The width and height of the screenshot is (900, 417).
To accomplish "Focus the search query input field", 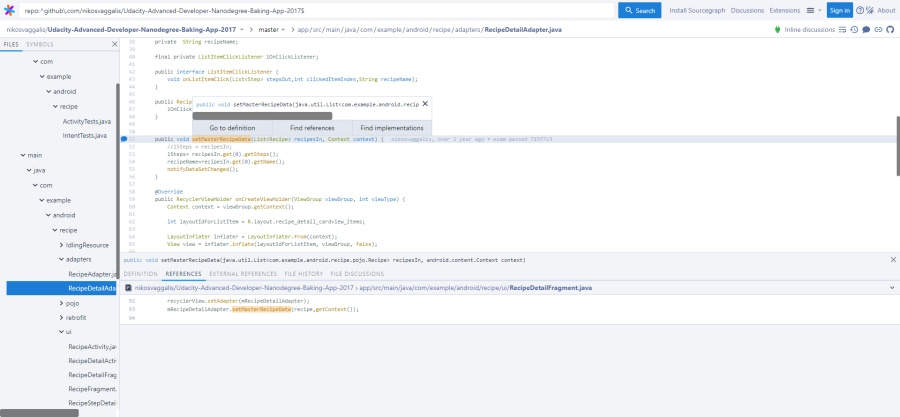I will coord(317,10).
